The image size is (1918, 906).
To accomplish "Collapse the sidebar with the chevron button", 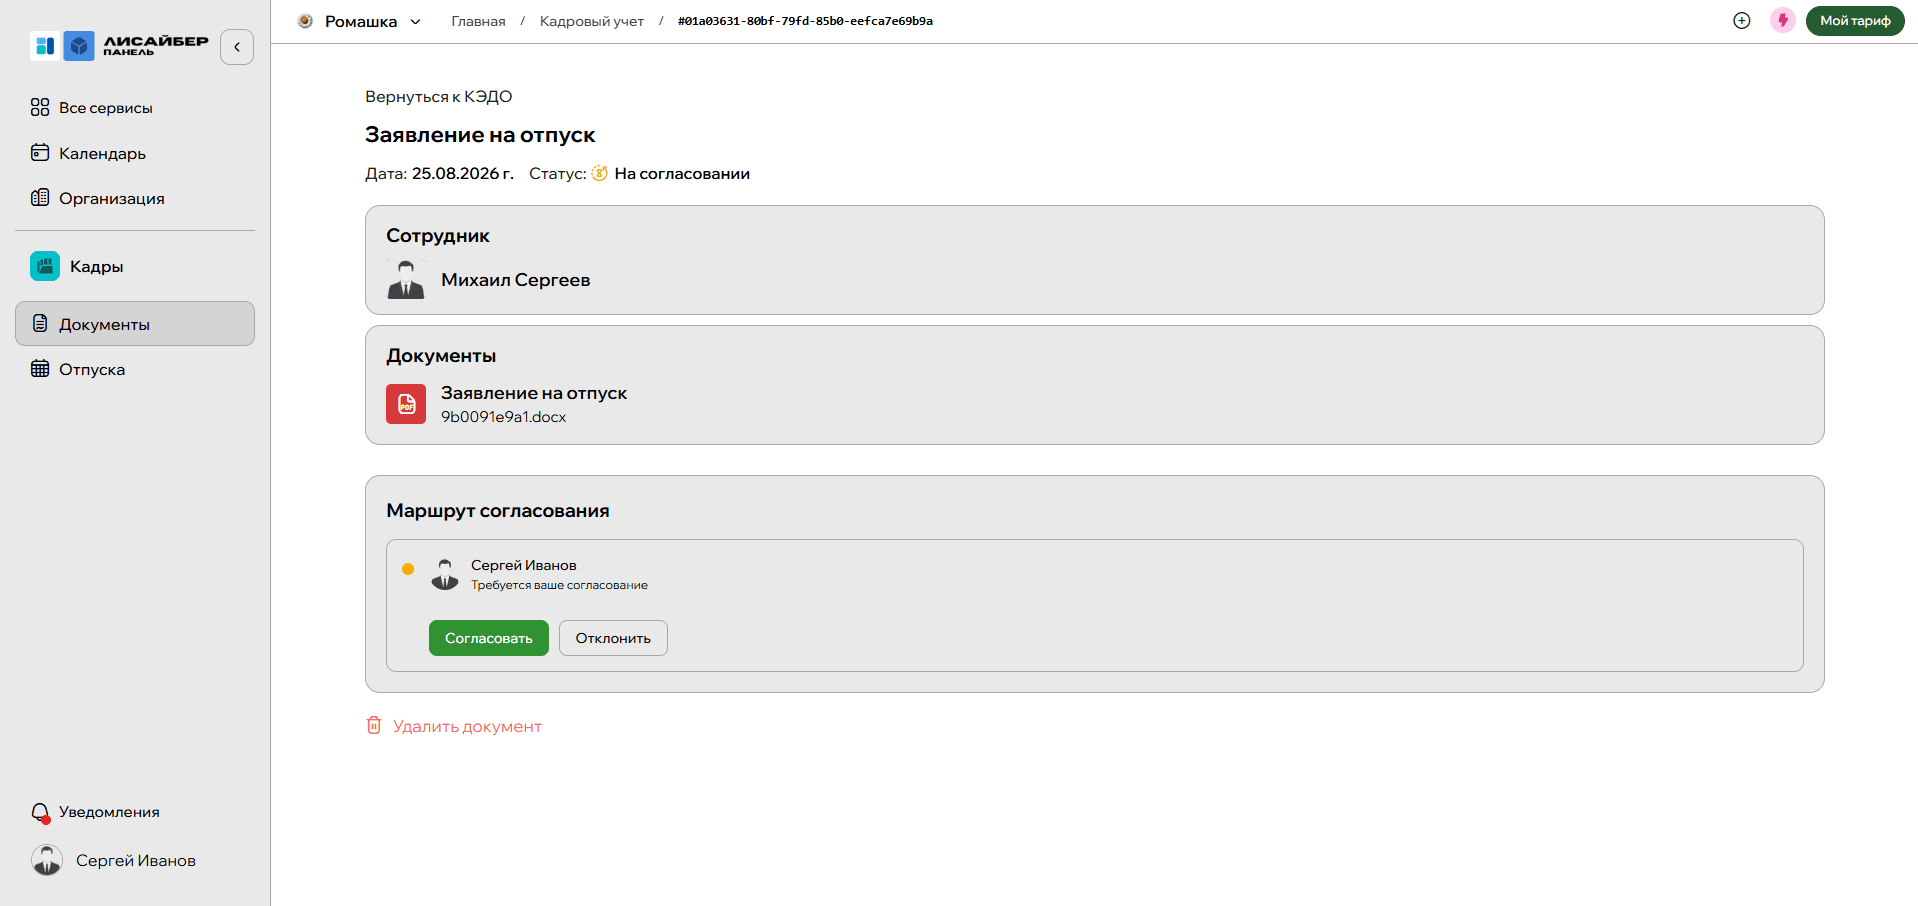I will 237,47.
